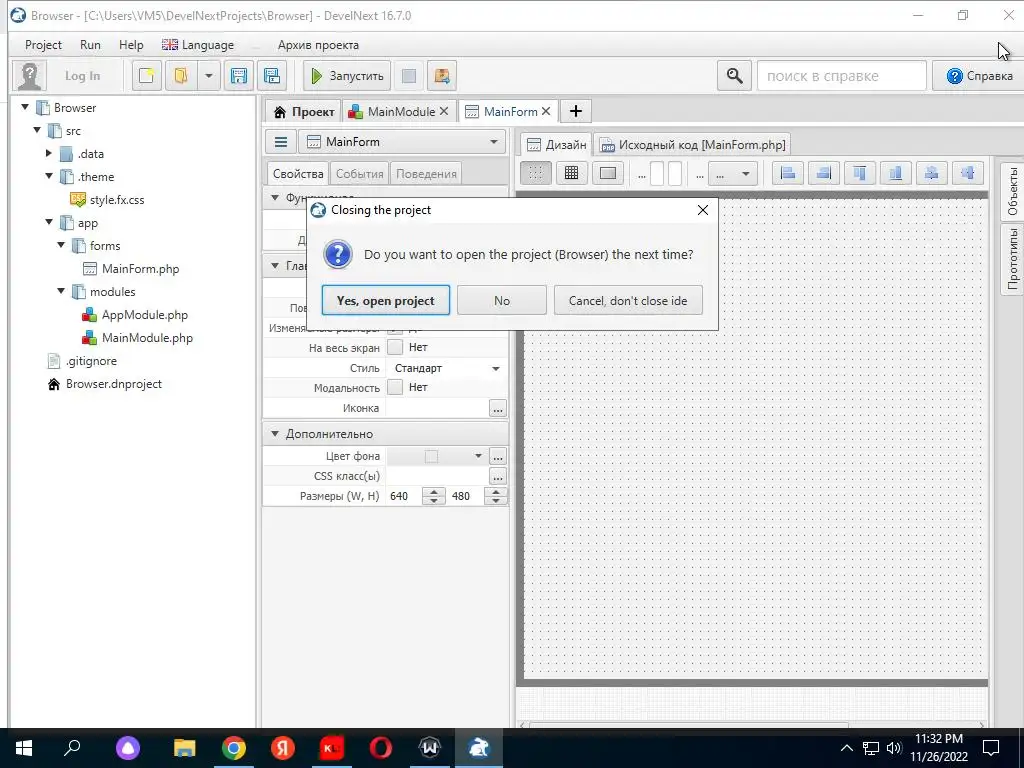This screenshot has height=768, width=1024.
Task: Click the Цвет фона '...' button
Action: pos(498,456)
